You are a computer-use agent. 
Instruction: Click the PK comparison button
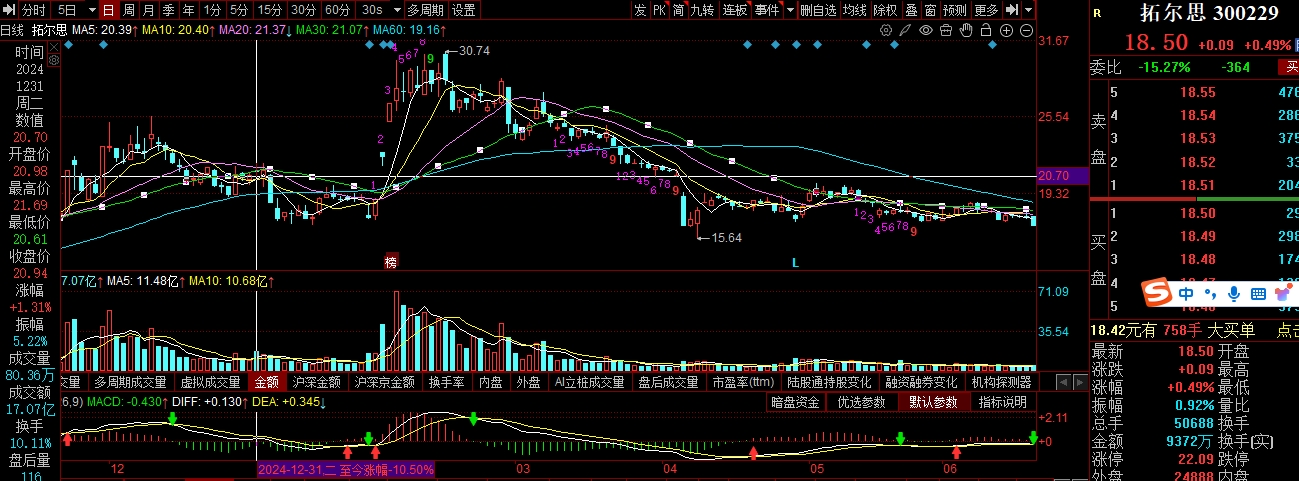pyautogui.click(x=659, y=10)
